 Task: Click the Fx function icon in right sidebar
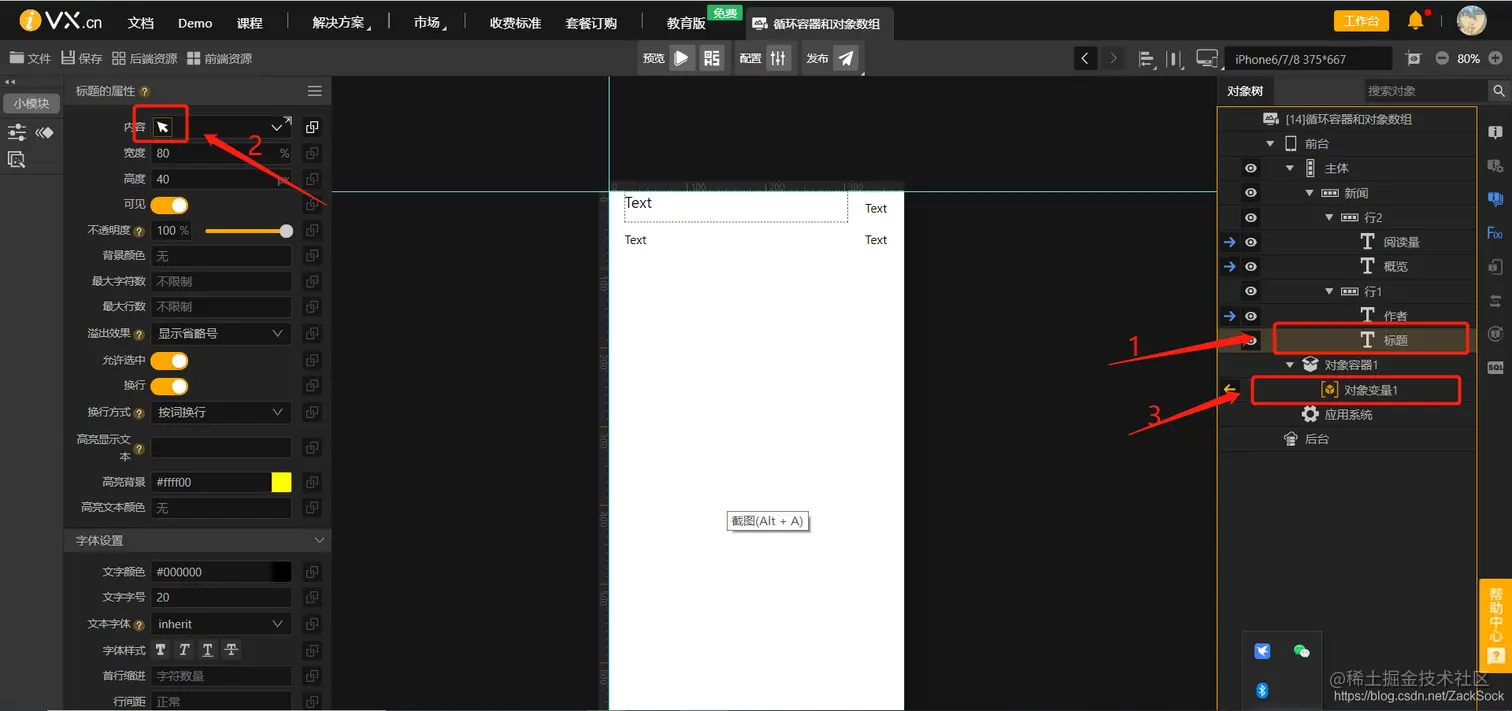pyautogui.click(x=1495, y=233)
